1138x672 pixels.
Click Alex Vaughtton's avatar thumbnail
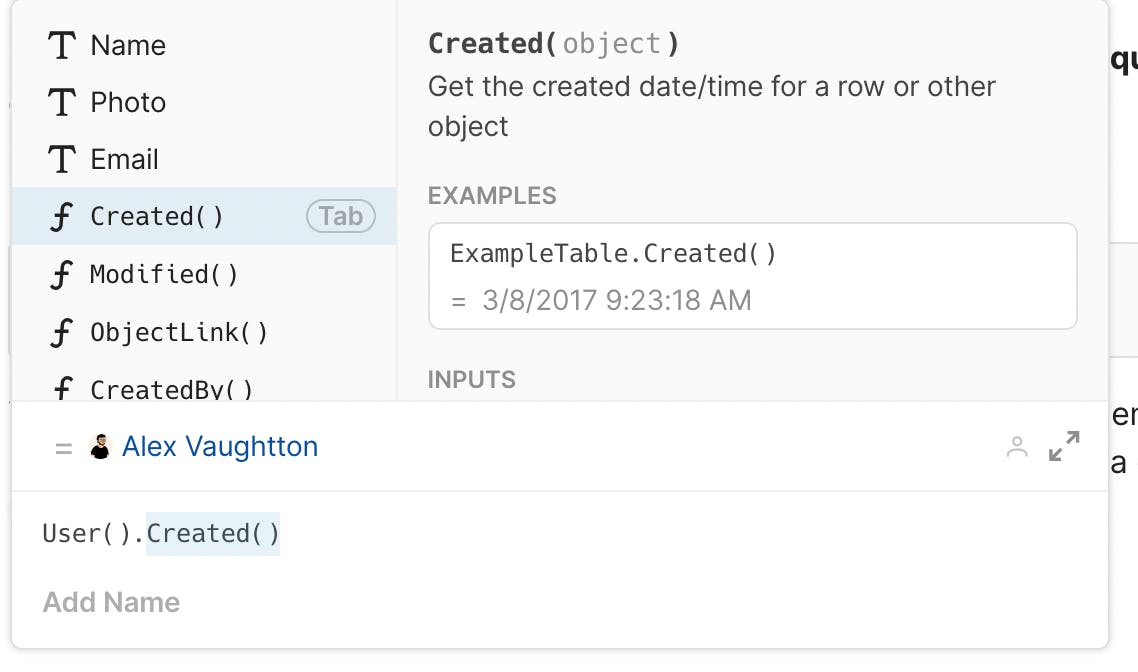100,447
